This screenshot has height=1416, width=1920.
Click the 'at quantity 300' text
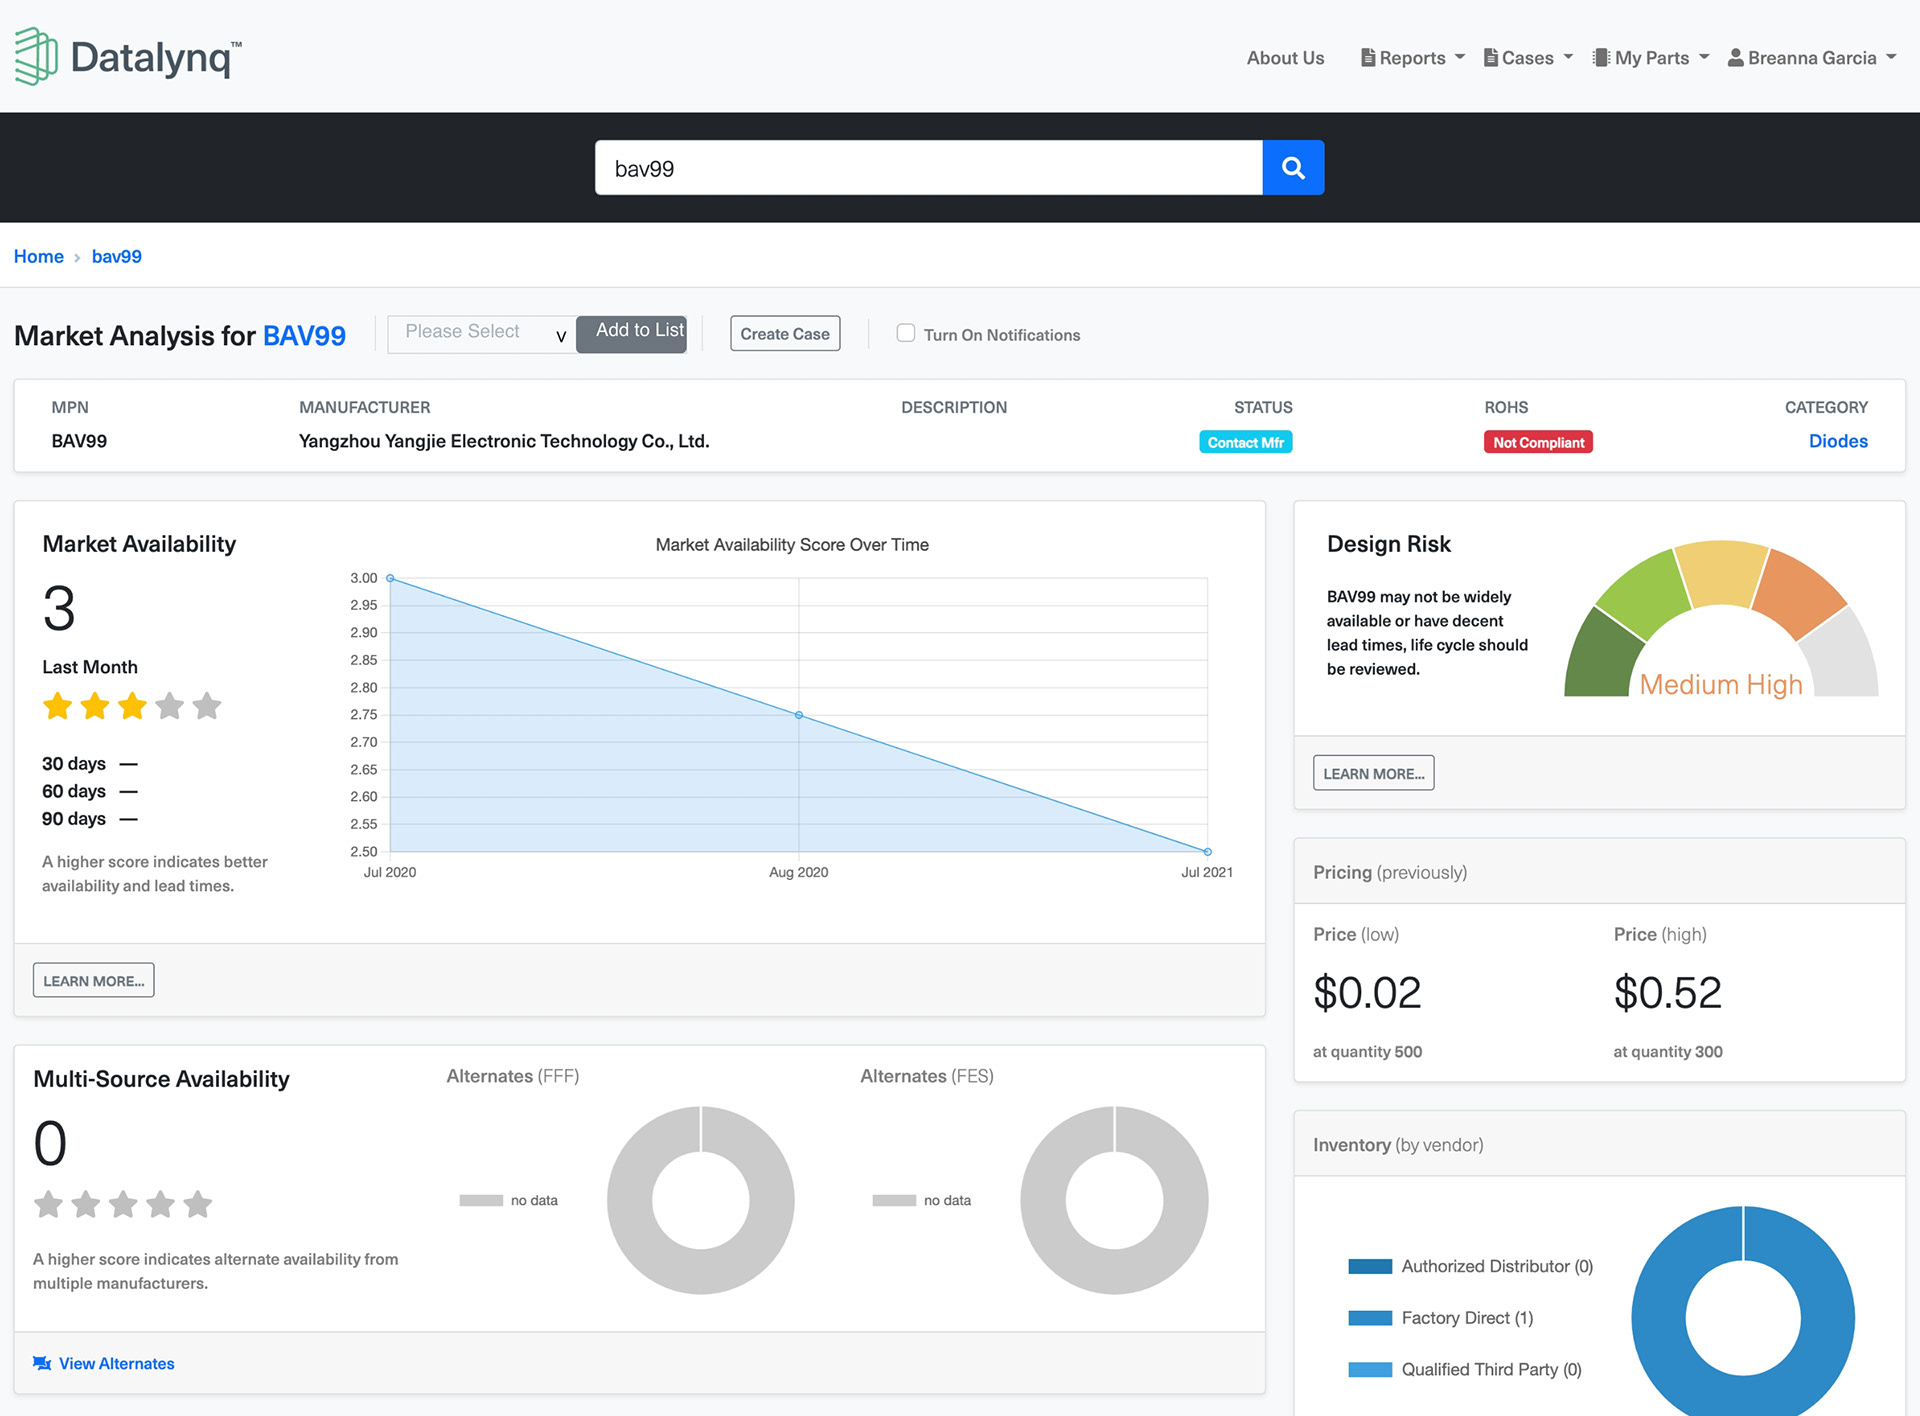(x=1668, y=1051)
